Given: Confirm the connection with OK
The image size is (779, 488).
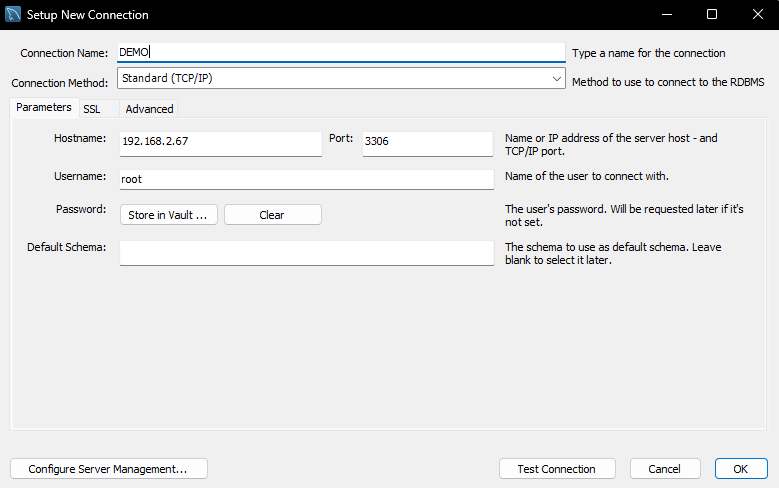Looking at the screenshot, I should coord(741,469).
